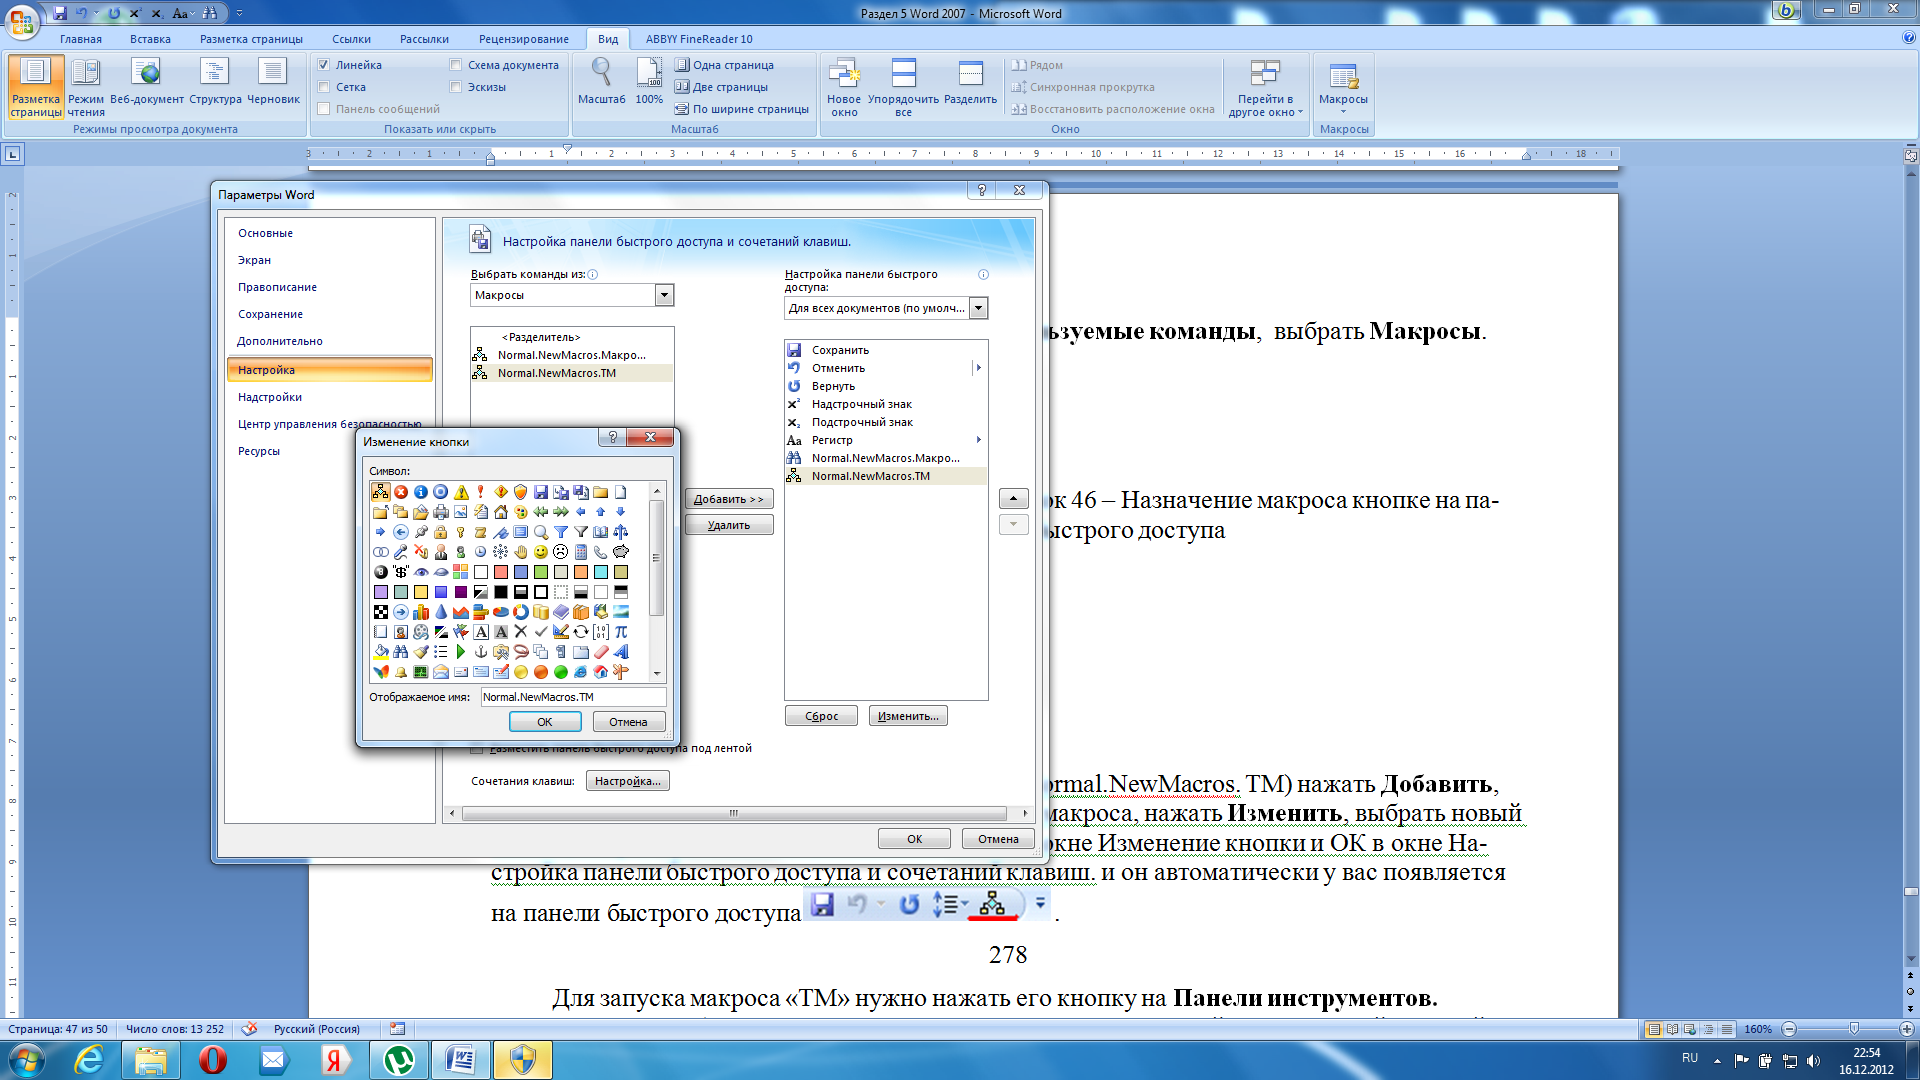Screen dimensions: 1920x1080
Task: Choose the pi symbol
Action: click(x=621, y=632)
